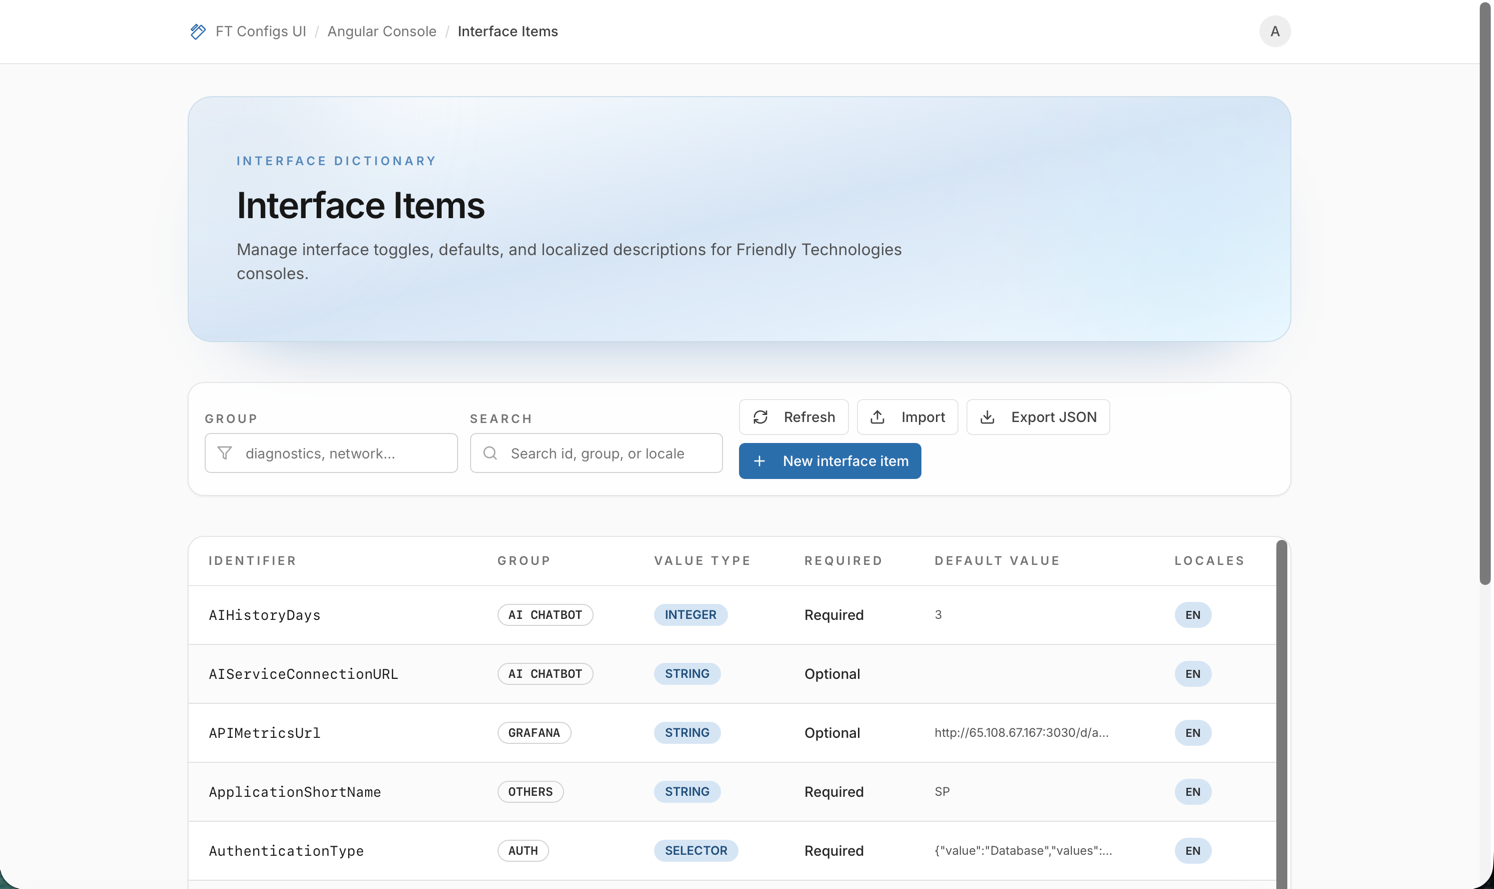Open the AIHistoryDays row

pyautogui.click(x=732, y=615)
